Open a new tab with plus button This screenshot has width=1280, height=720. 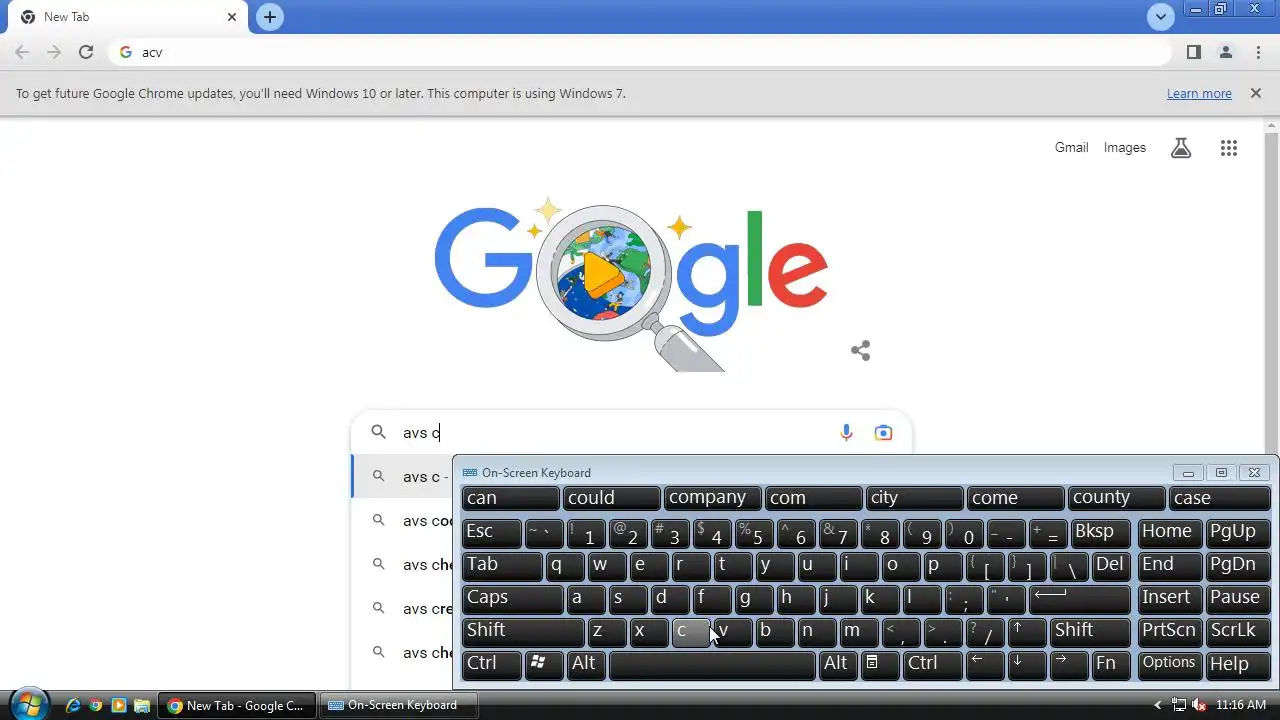coord(269,17)
